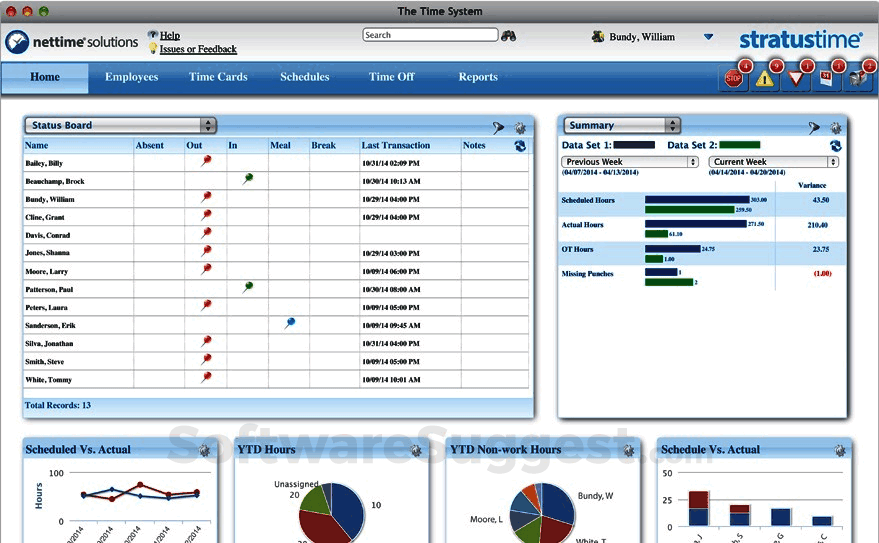
Task: Open the mailbox messages icon
Action: pyautogui.click(x=858, y=79)
